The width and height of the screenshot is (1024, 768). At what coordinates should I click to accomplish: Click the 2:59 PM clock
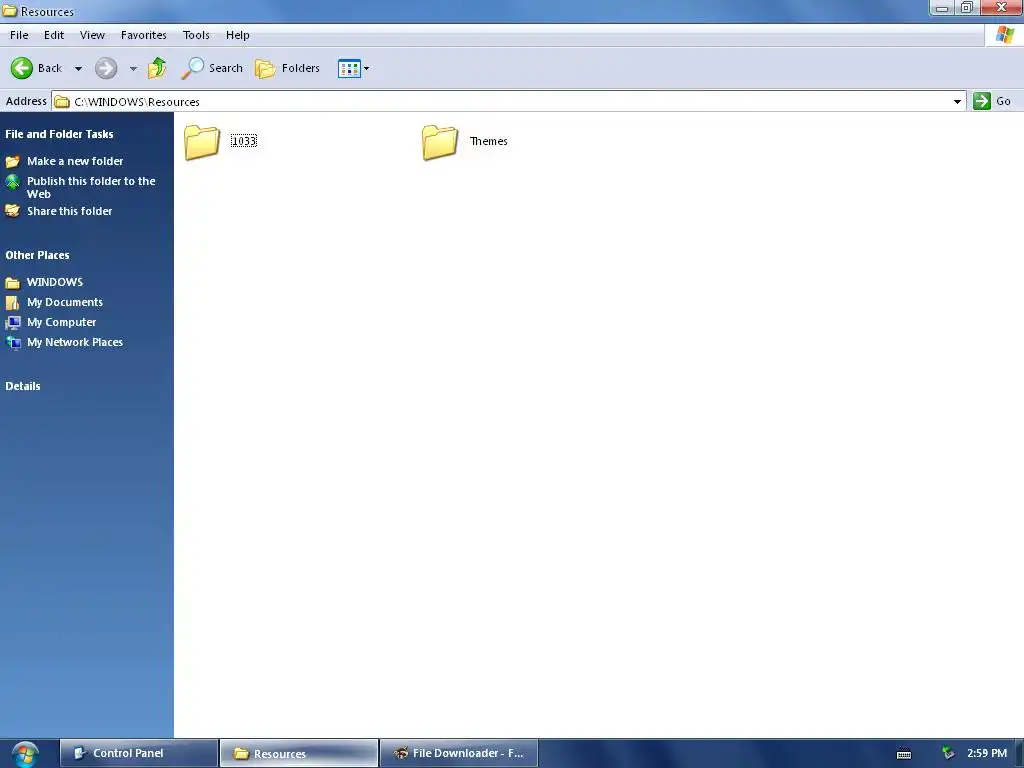click(x=987, y=754)
